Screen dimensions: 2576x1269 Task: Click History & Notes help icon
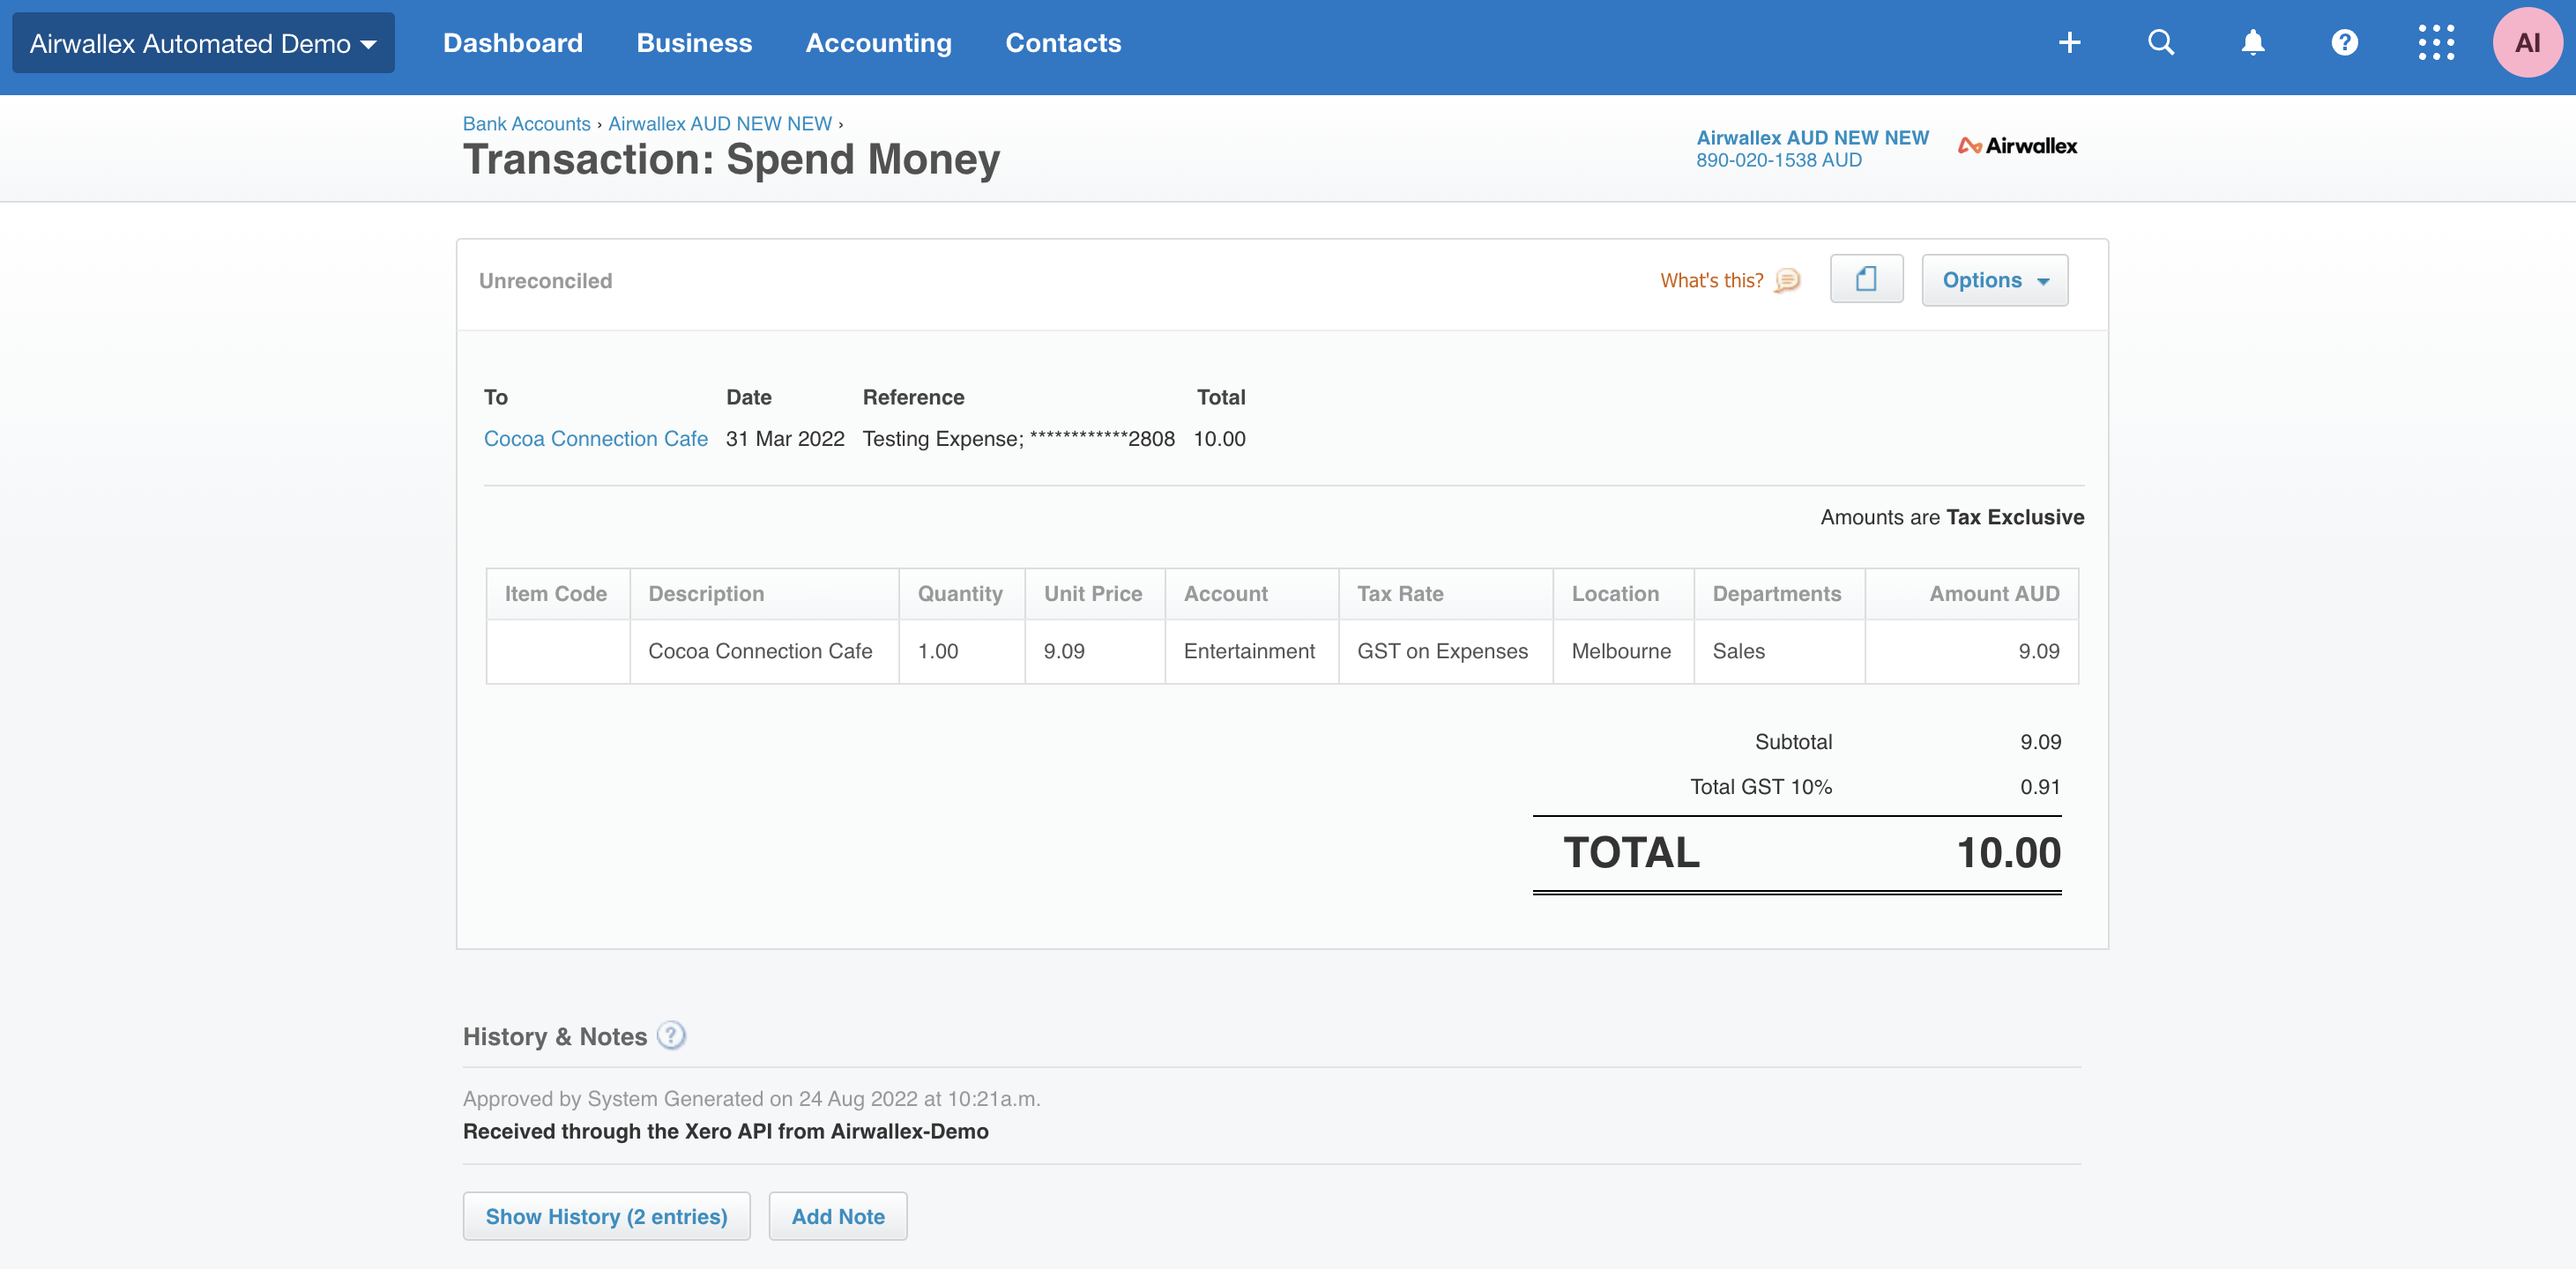(x=671, y=1035)
